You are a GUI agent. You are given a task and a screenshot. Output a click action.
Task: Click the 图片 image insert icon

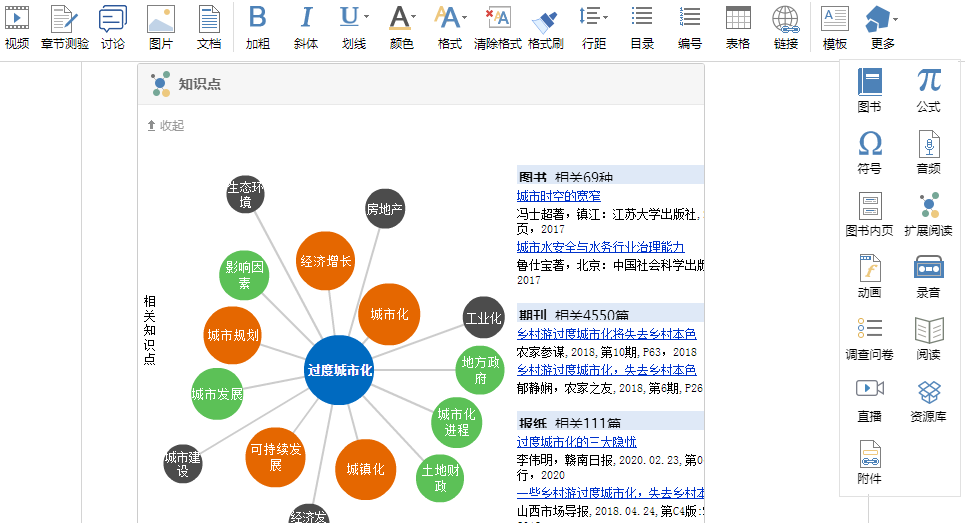(x=160, y=27)
